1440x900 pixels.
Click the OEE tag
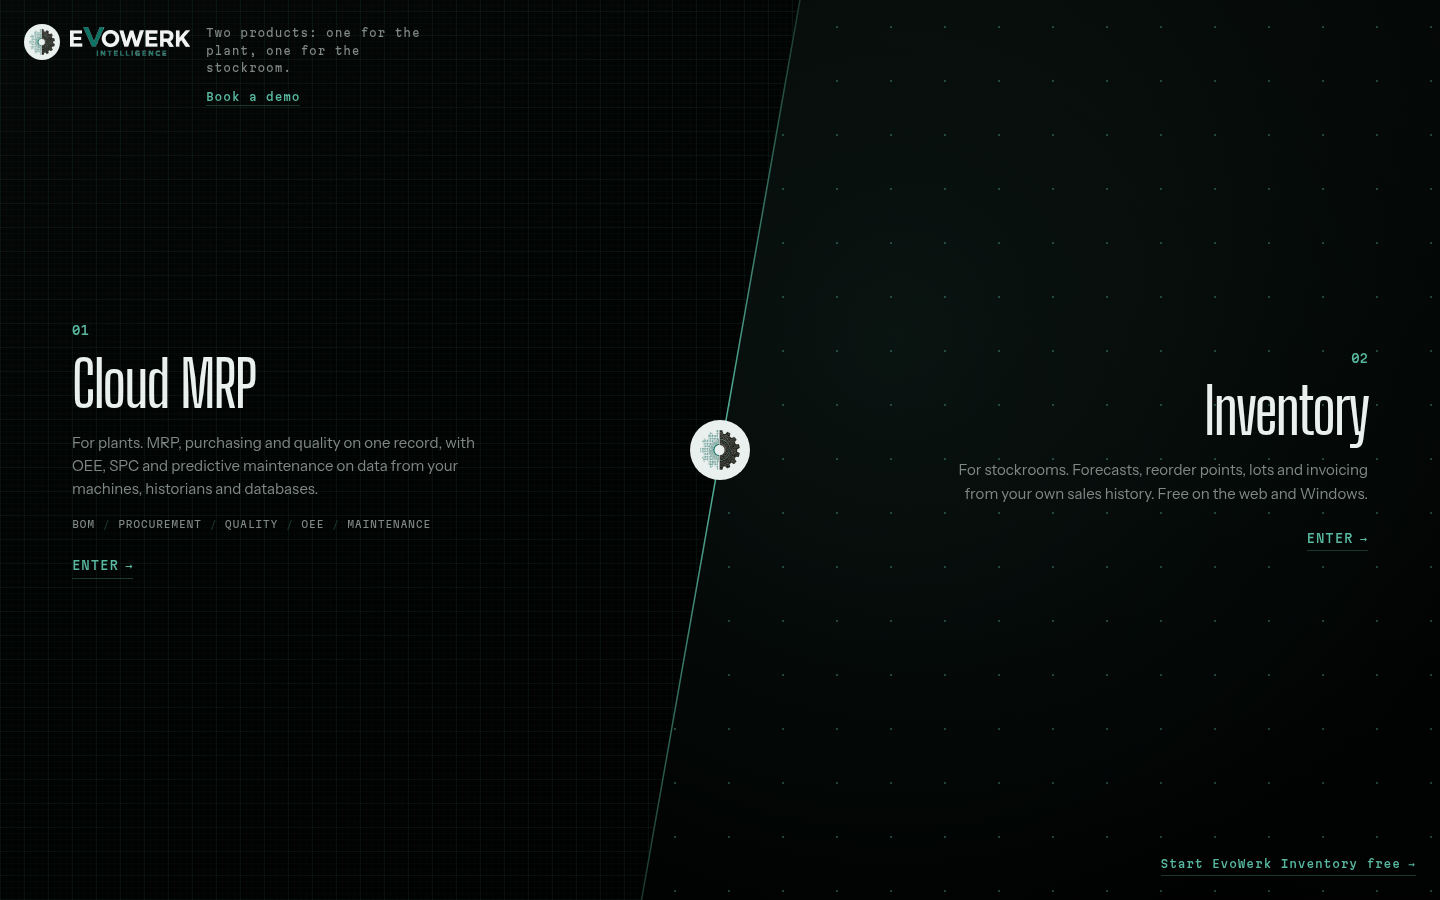312,525
